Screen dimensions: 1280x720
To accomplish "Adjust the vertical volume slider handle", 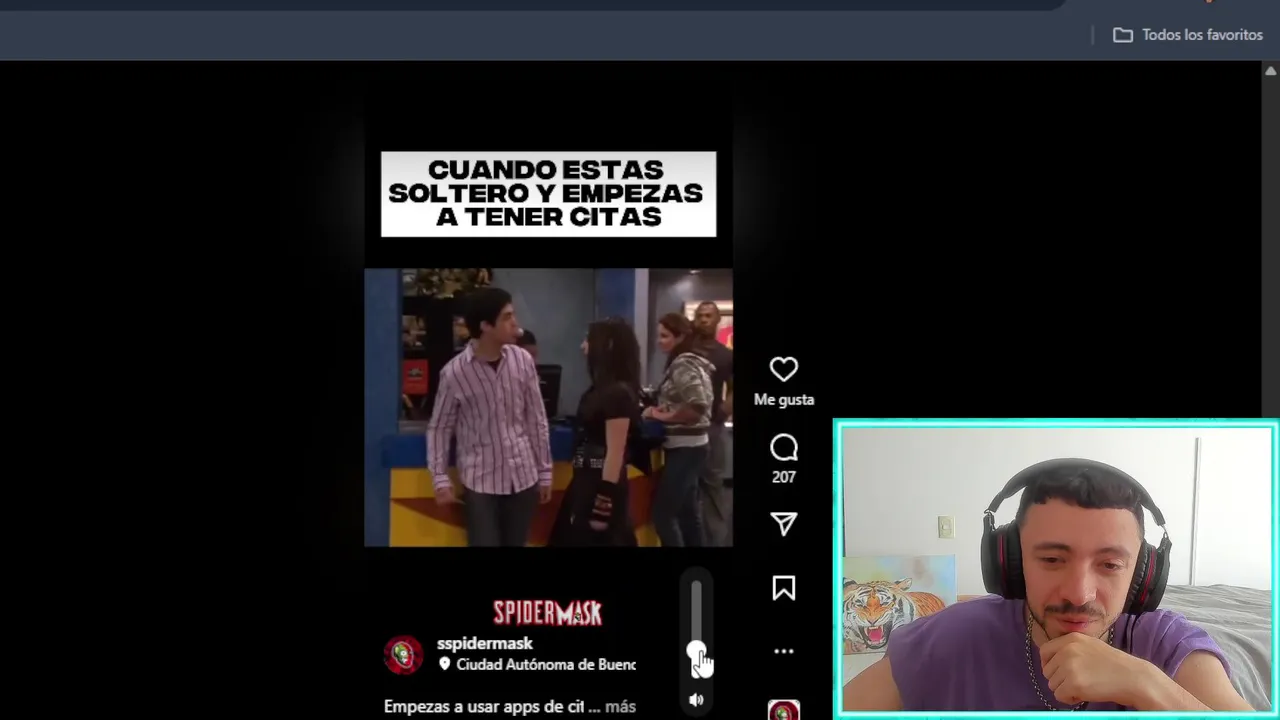I will click(x=696, y=651).
